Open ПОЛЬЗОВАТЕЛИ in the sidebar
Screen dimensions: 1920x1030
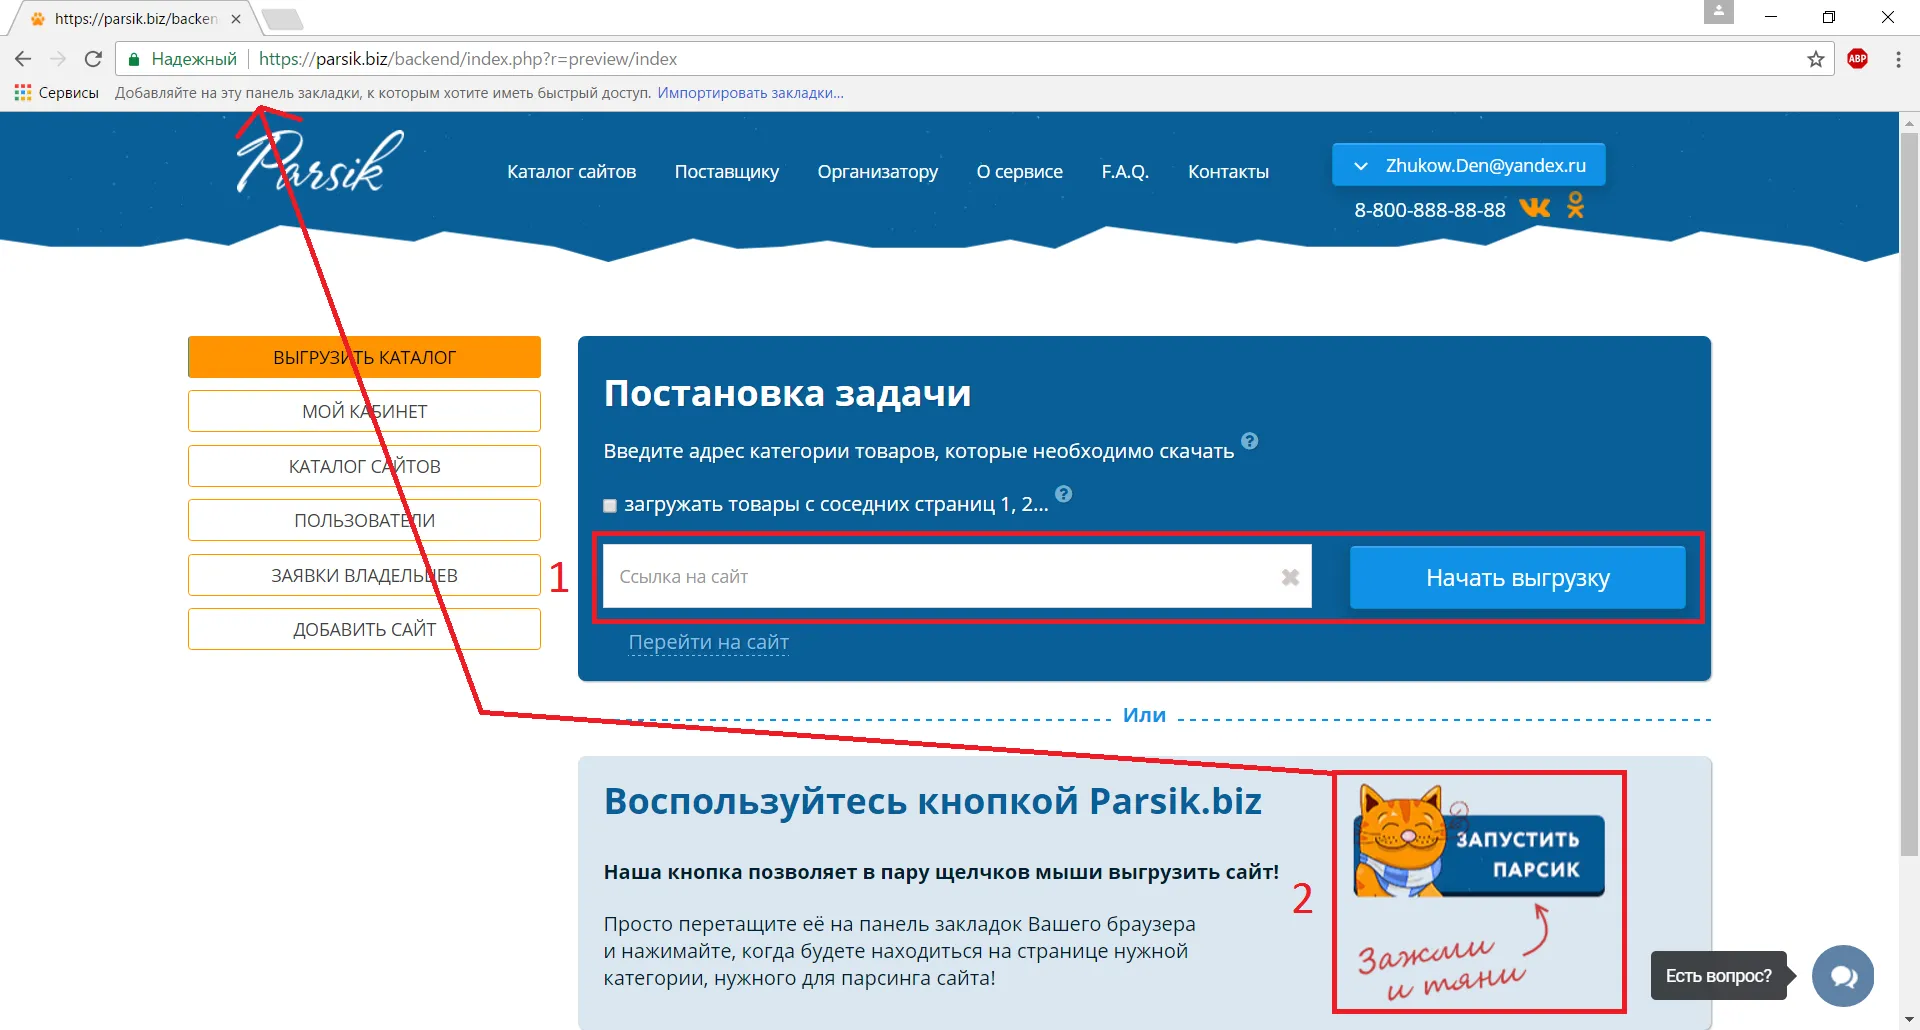coord(364,520)
